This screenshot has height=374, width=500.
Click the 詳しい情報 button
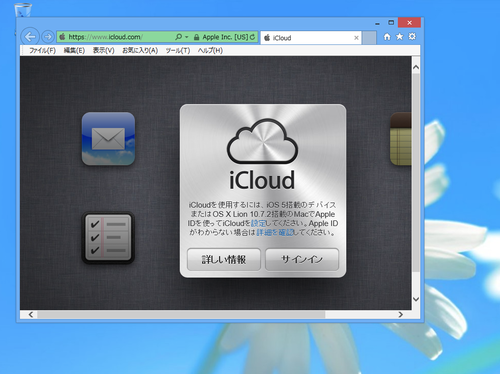[x=224, y=259]
